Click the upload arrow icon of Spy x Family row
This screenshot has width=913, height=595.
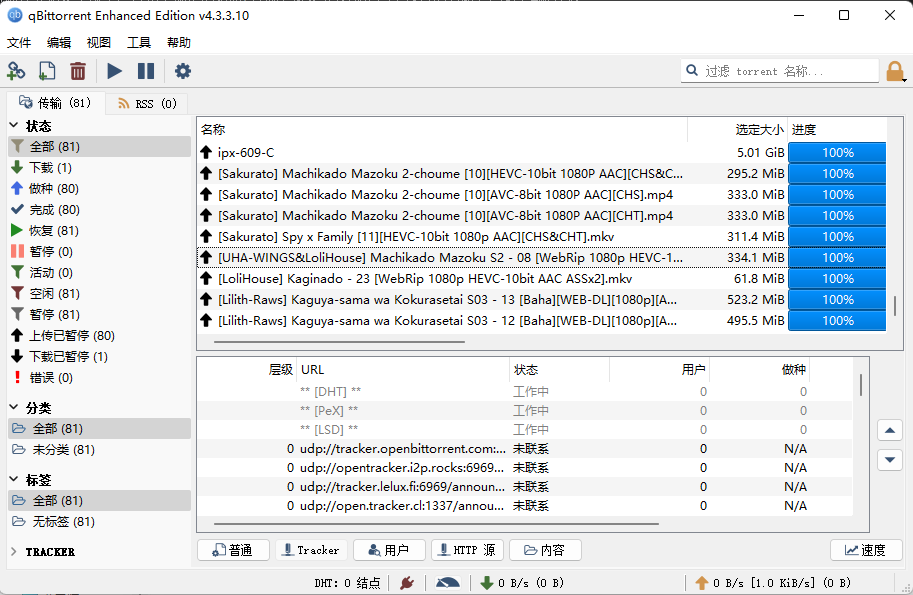coord(206,236)
